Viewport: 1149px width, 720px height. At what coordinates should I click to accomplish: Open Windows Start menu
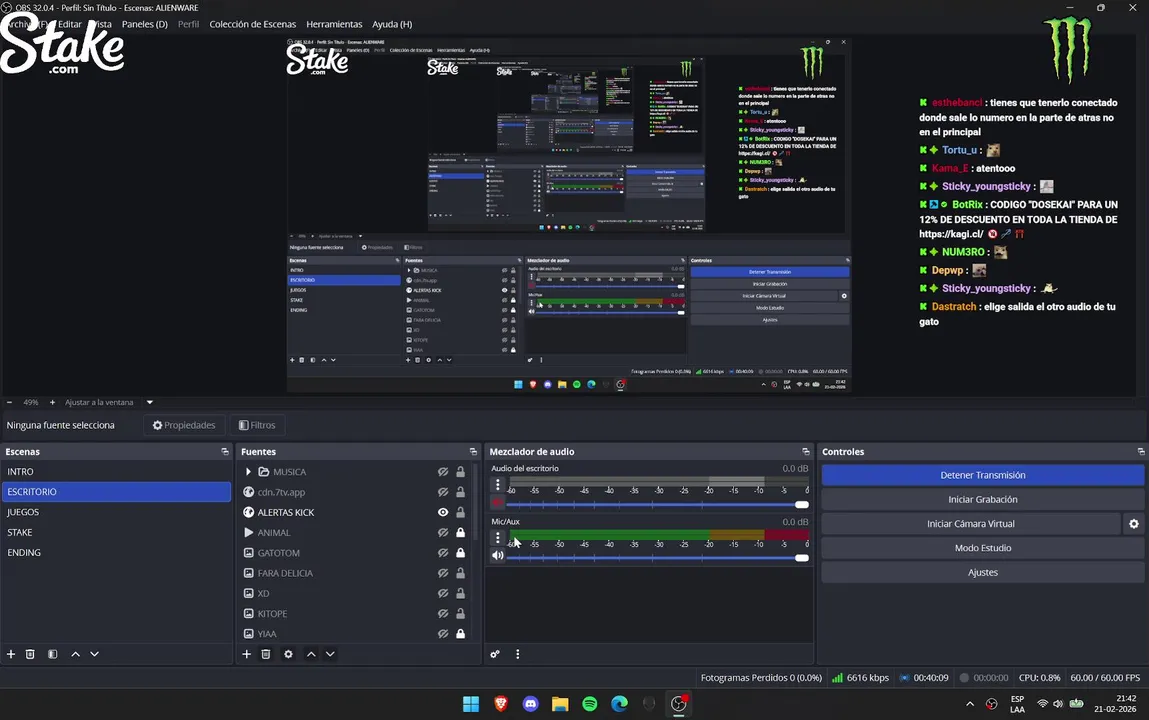tap(471, 704)
